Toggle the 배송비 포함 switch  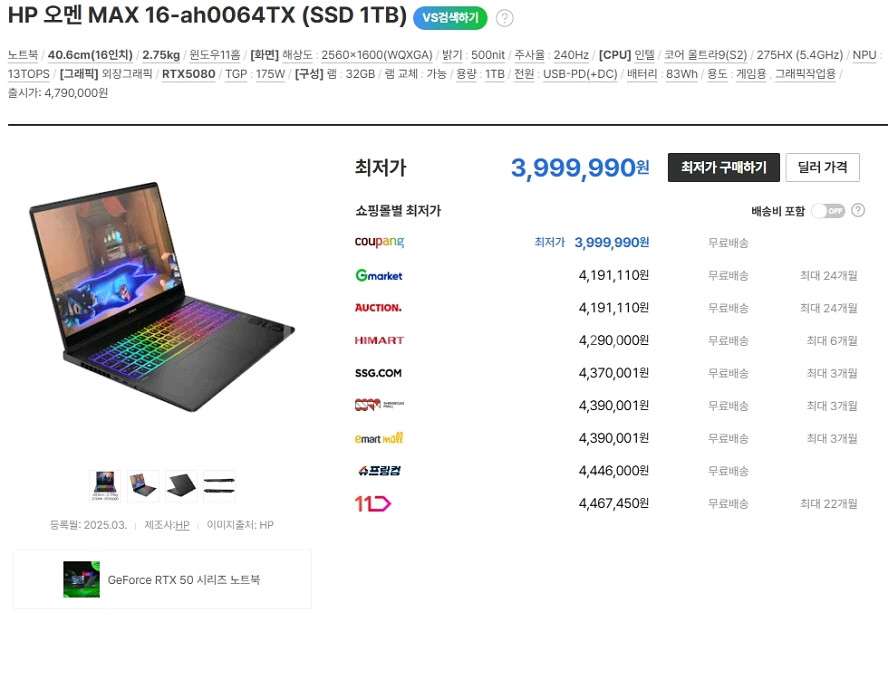[x=828, y=211]
